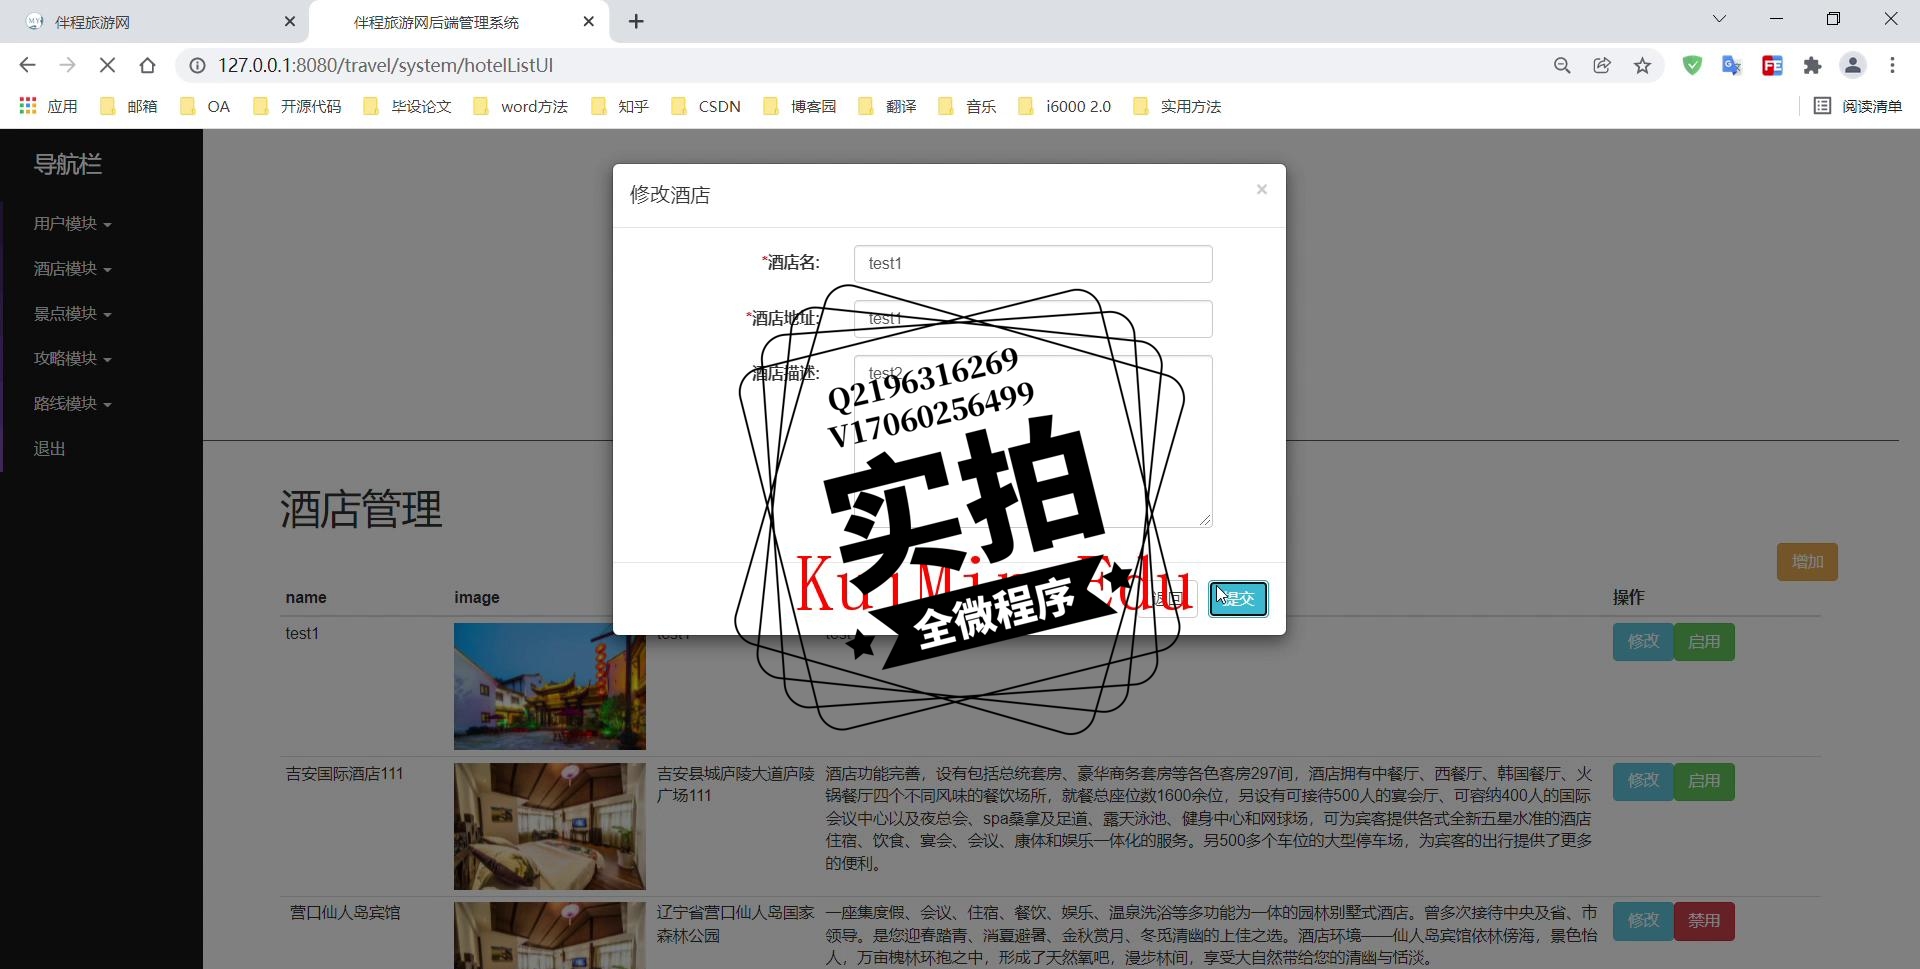Screen dimensions: 1920x969
Task: Click 禁用 for 营口仙人岛宾馆
Action: [1704, 921]
